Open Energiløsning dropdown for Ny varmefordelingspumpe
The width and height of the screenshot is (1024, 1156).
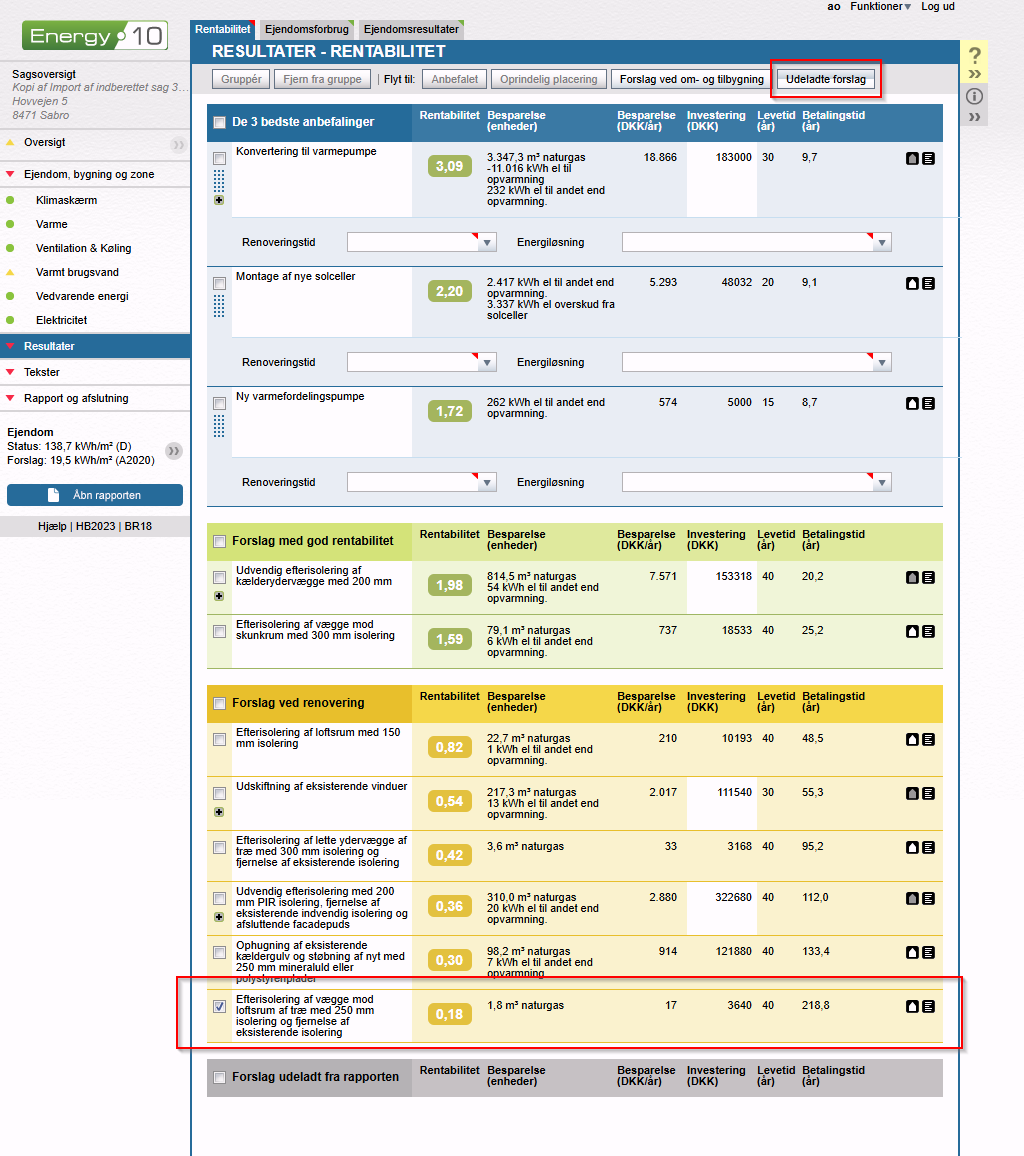pos(881,482)
